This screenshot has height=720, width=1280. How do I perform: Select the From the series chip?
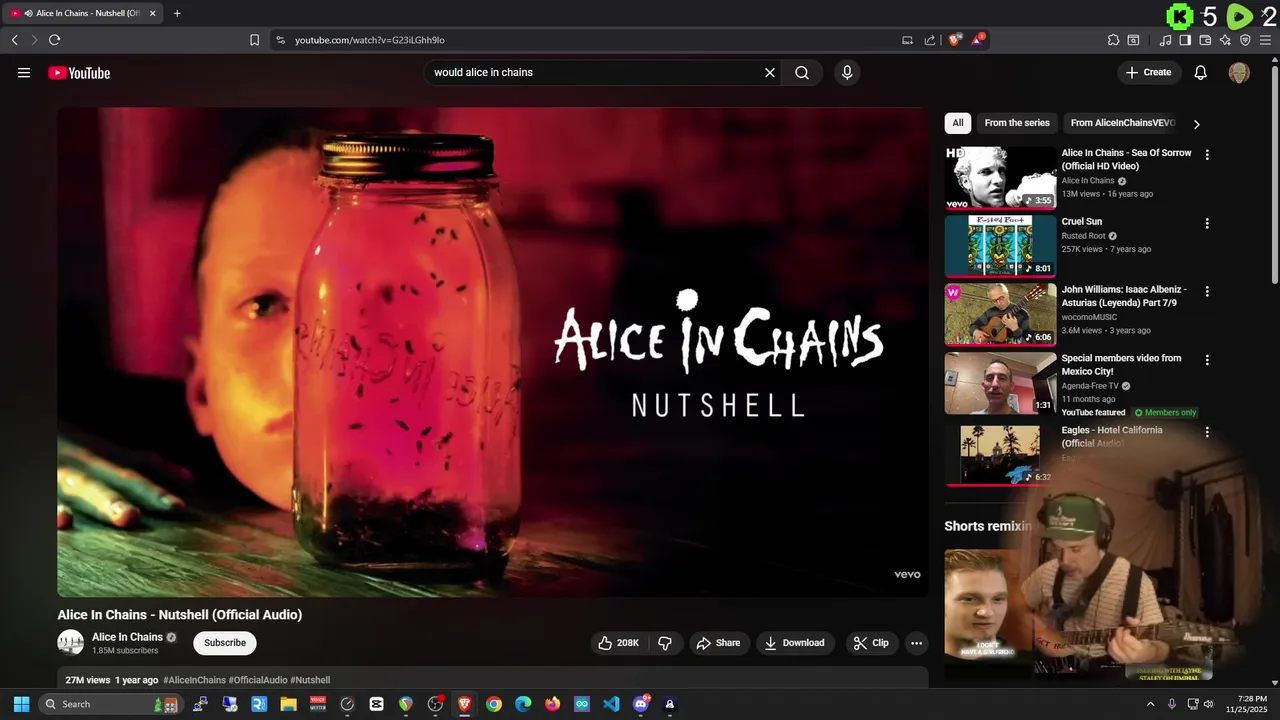1017,123
